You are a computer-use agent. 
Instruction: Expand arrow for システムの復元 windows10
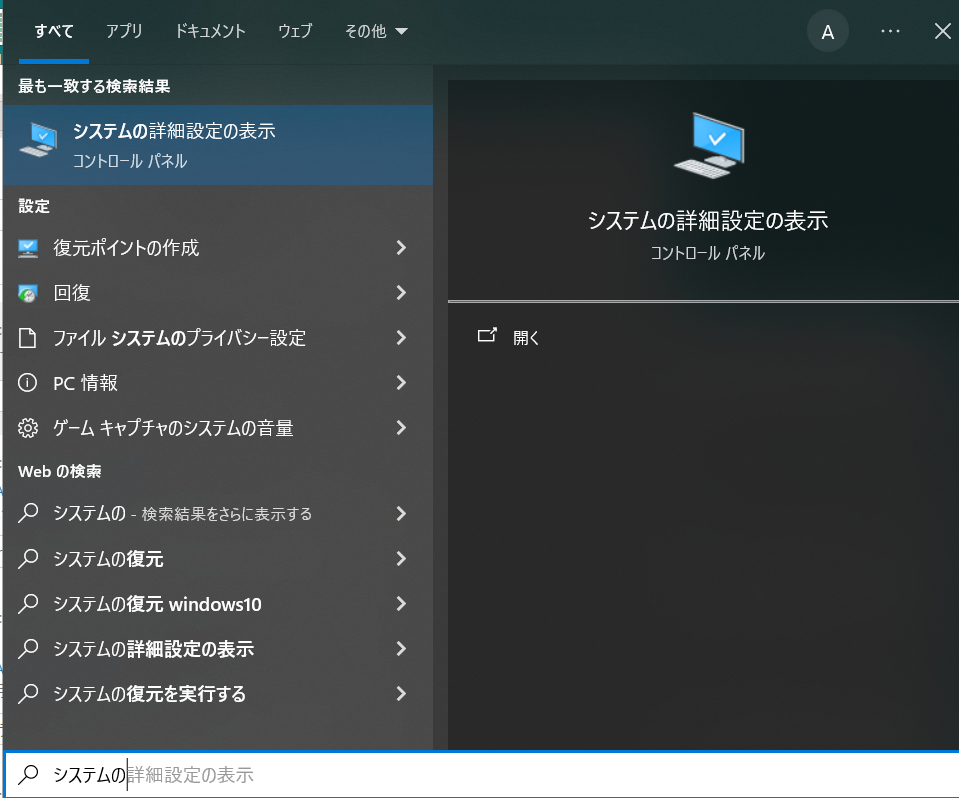[x=401, y=604]
